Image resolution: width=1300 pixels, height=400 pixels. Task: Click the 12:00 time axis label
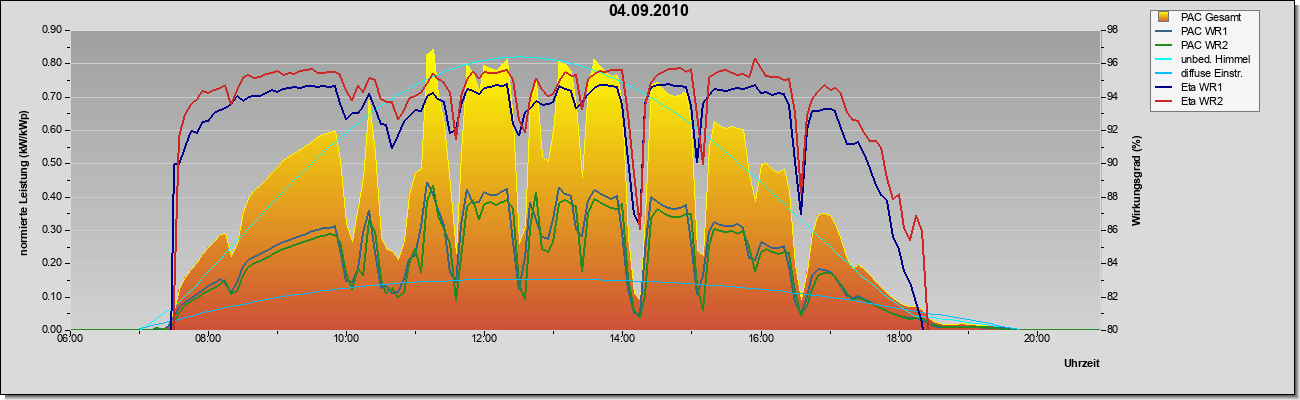pos(484,338)
